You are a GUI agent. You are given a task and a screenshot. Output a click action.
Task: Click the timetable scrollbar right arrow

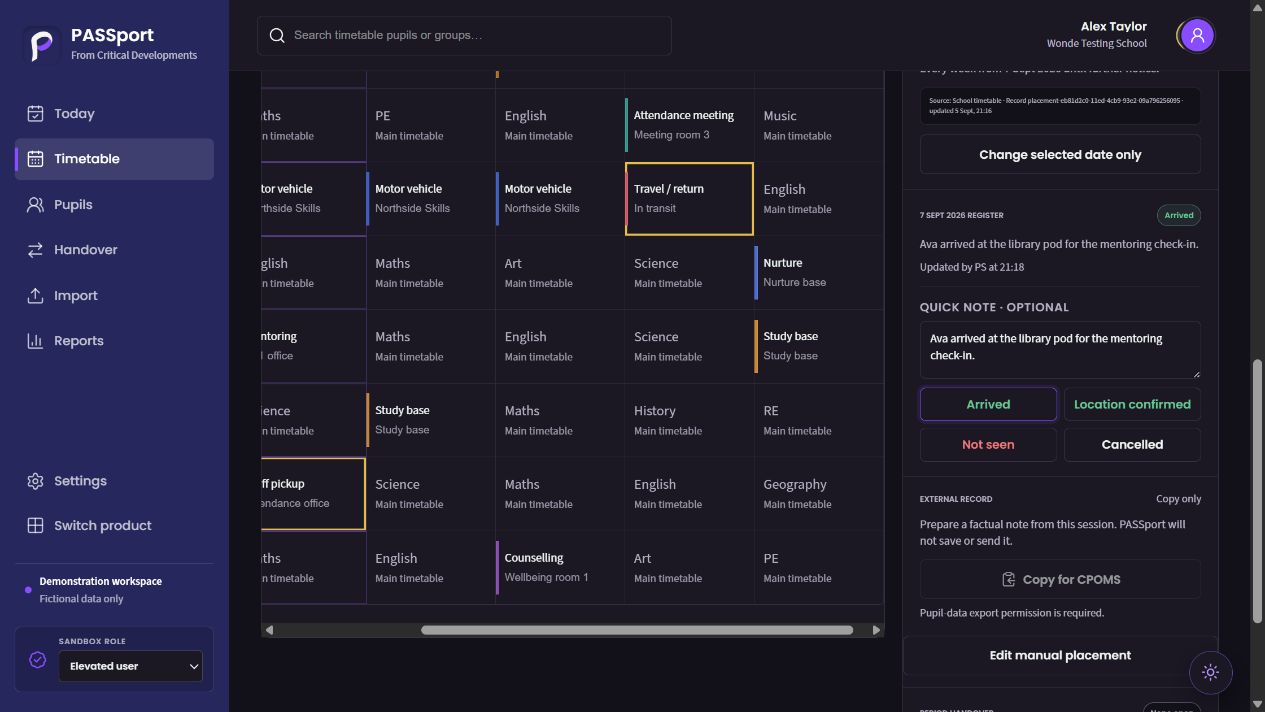[876, 630]
